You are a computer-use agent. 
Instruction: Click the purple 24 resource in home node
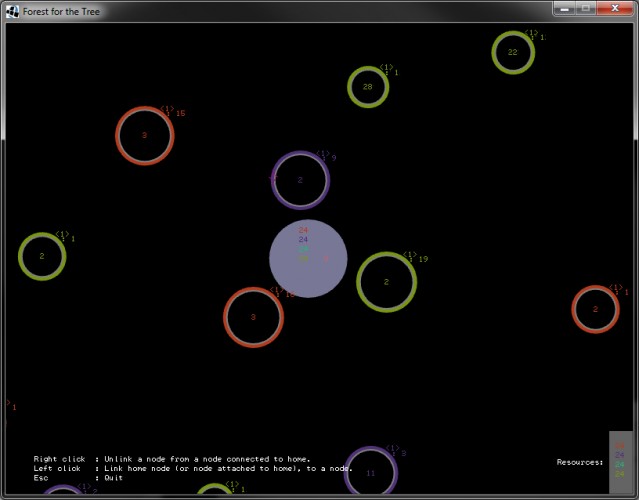coord(303,240)
